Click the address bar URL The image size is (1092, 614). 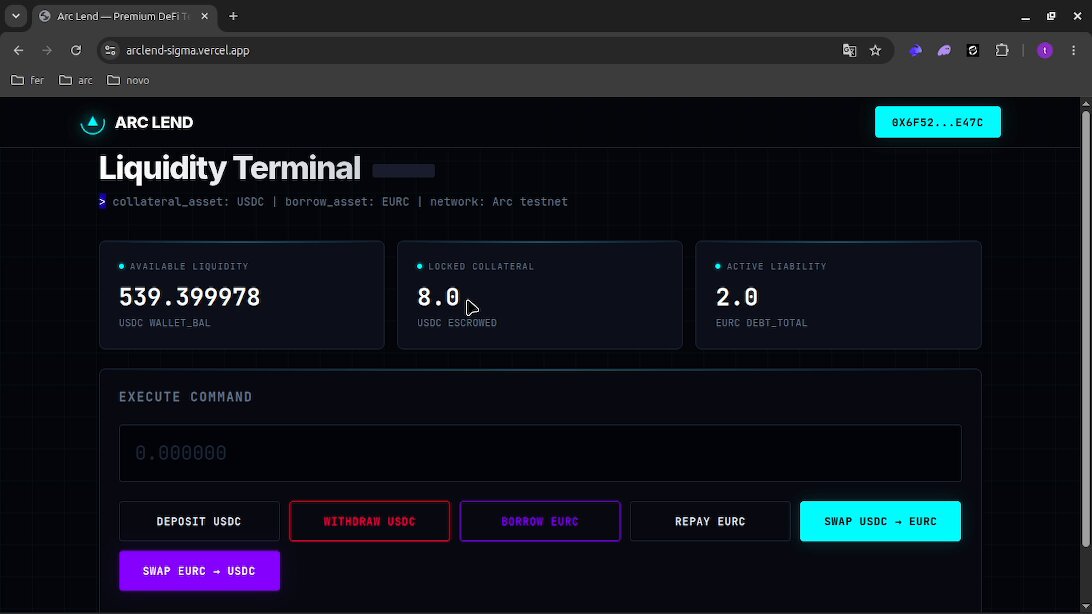[x=187, y=50]
